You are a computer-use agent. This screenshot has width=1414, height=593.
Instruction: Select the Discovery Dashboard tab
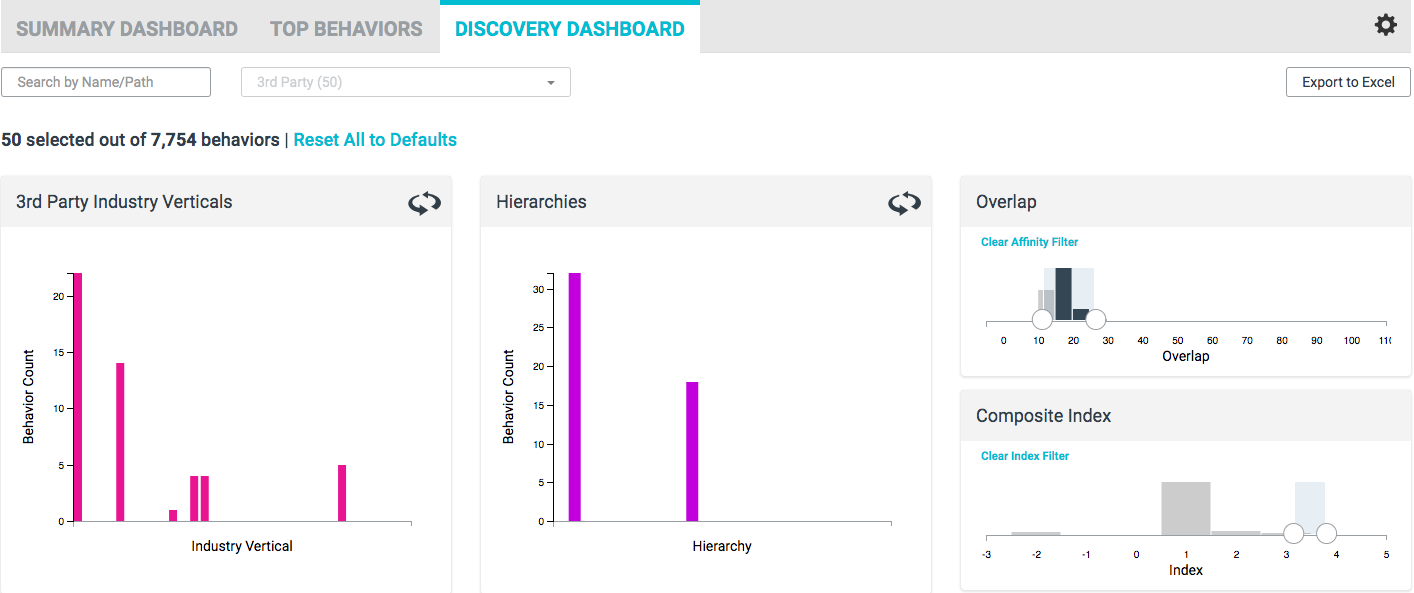[569, 29]
